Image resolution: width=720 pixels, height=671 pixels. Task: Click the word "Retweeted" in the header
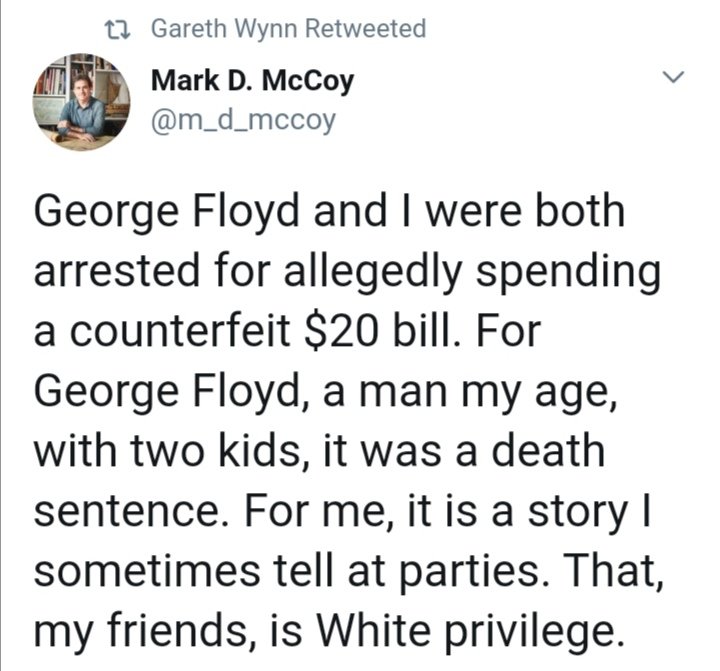click(364, 29)
